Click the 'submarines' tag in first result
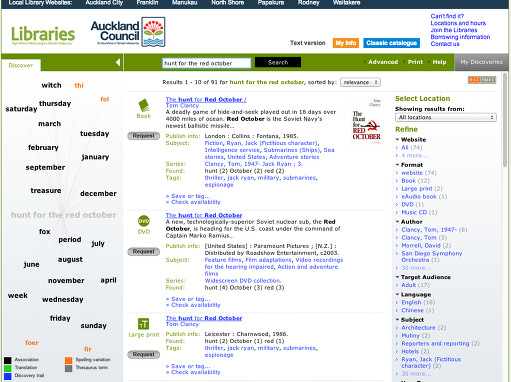This screenshot has width=511, height=382. (299, 178)
